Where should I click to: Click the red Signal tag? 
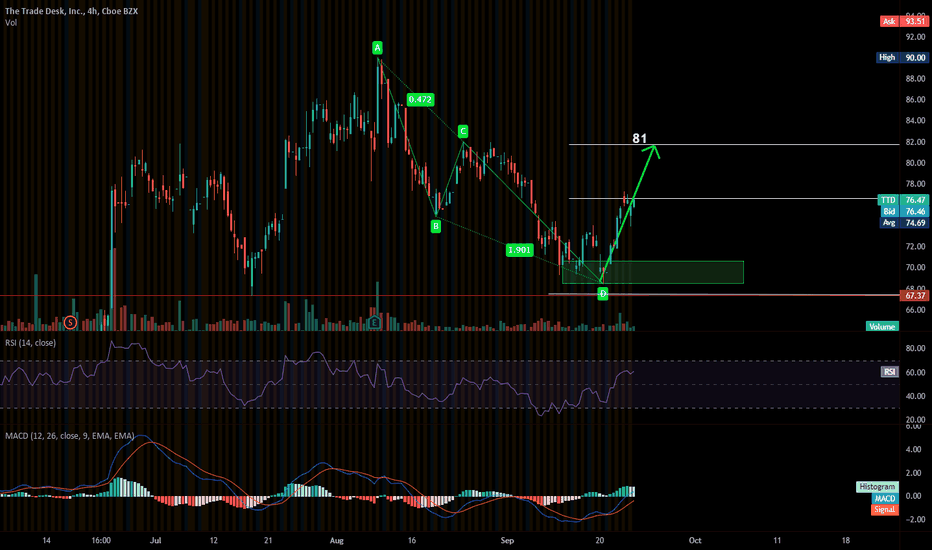click(x=884, y=510)
